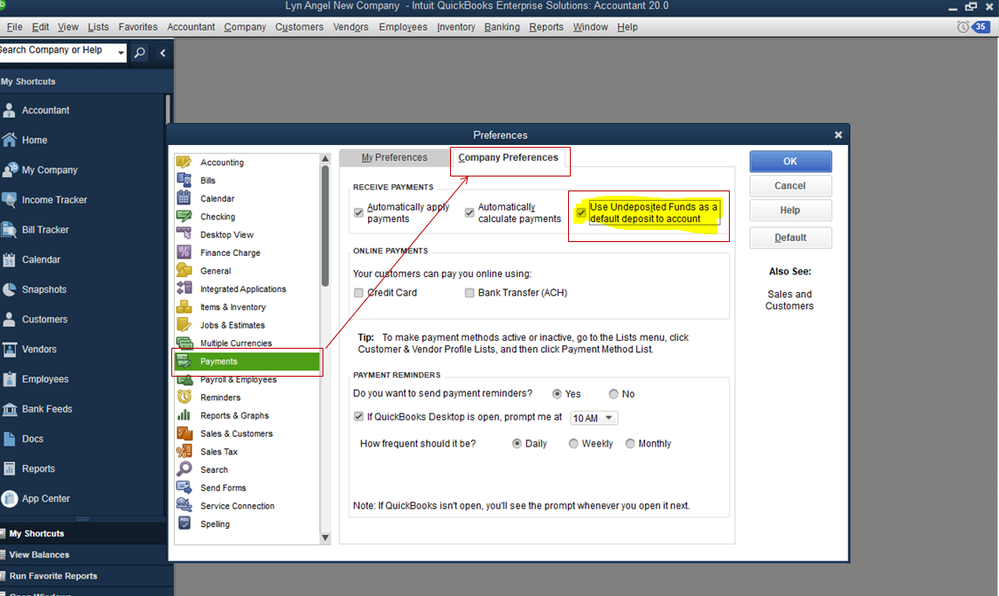This screenshot has height=596, width=999.
Task: Click the reminders clock icon in menu bar
Action: 963,27
